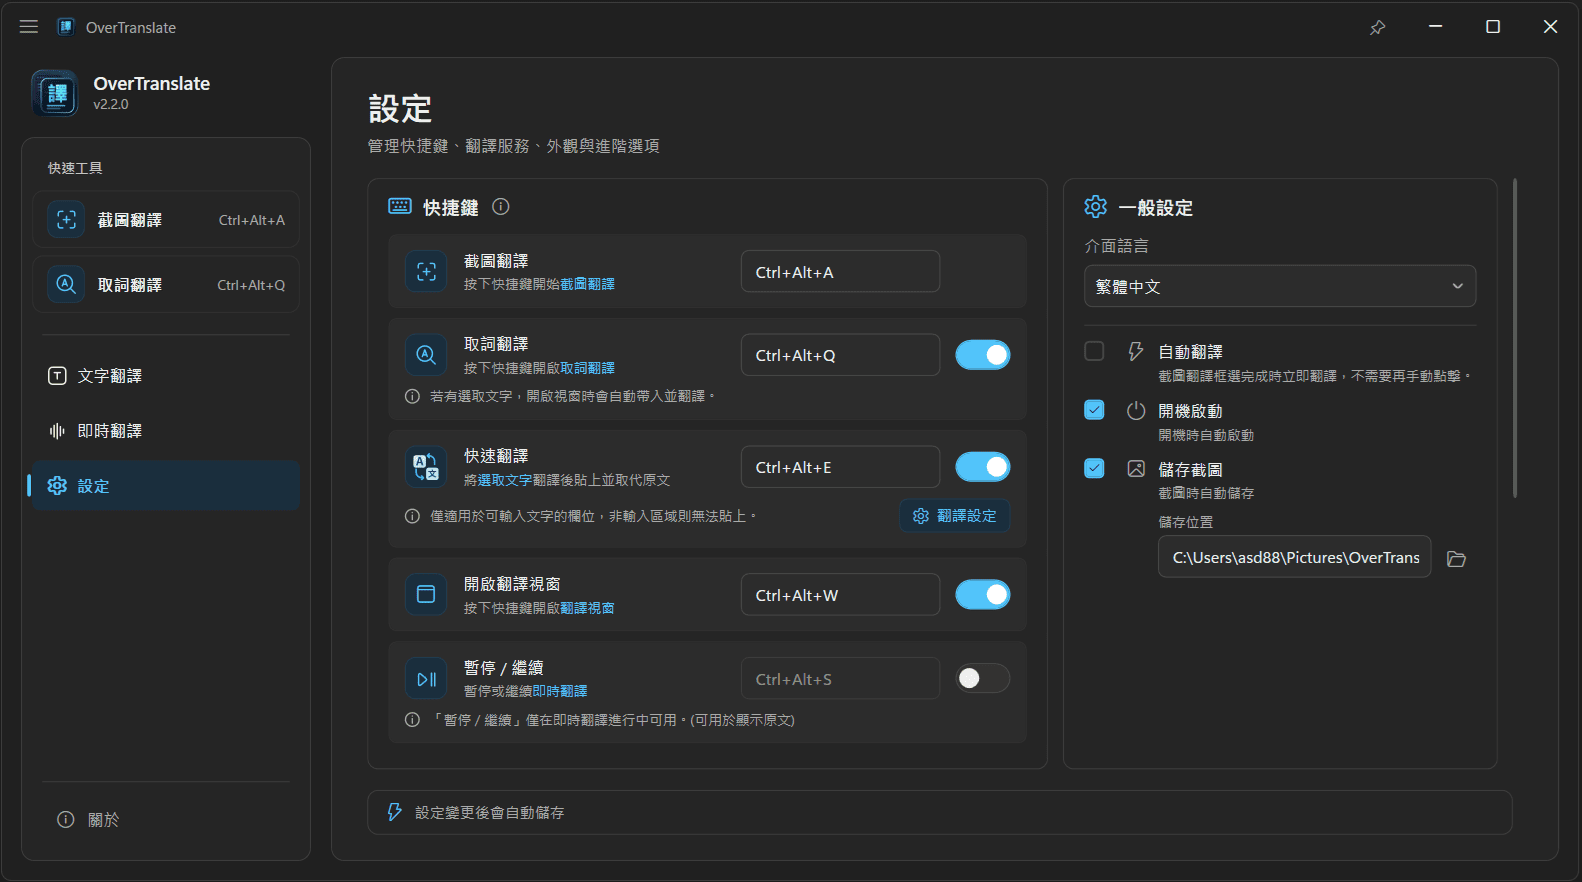Image resolution: width=1582 pixels, height=882 pixels.
Task: Start 取詞翻譯 from quick tools
Action: 166,285
